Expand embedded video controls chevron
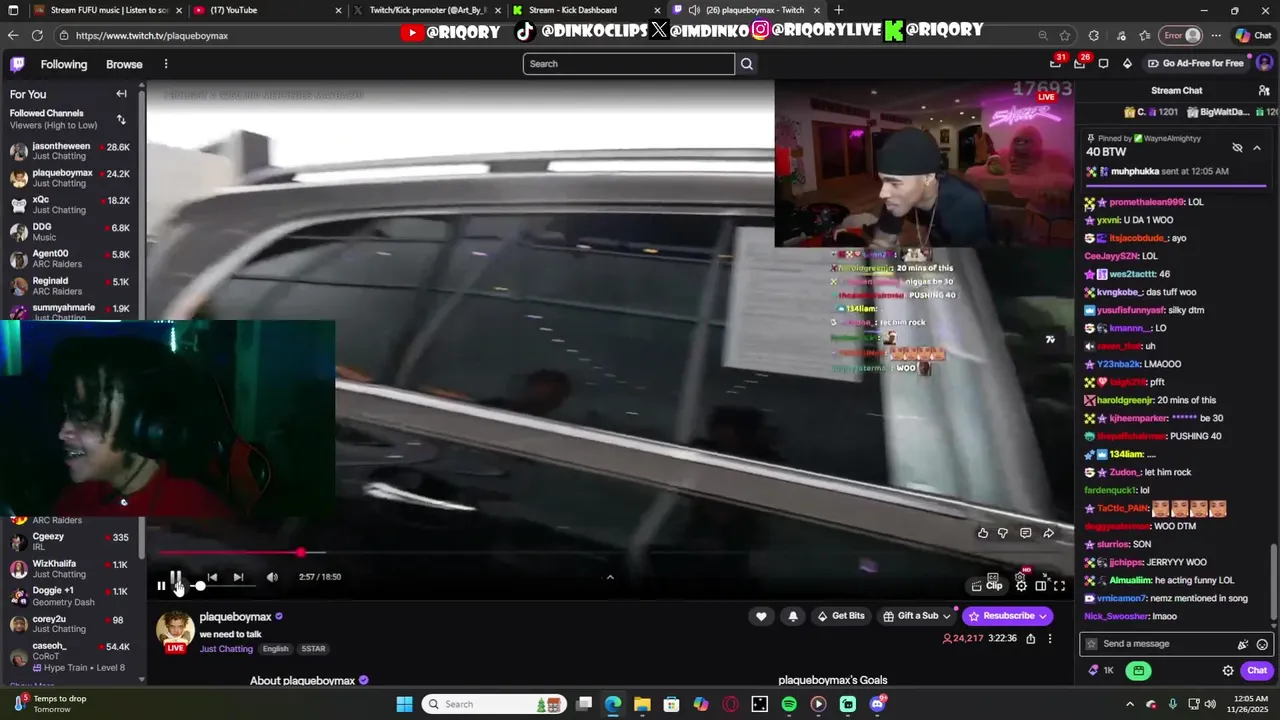The image size is (1280, 720). point(610,576)
